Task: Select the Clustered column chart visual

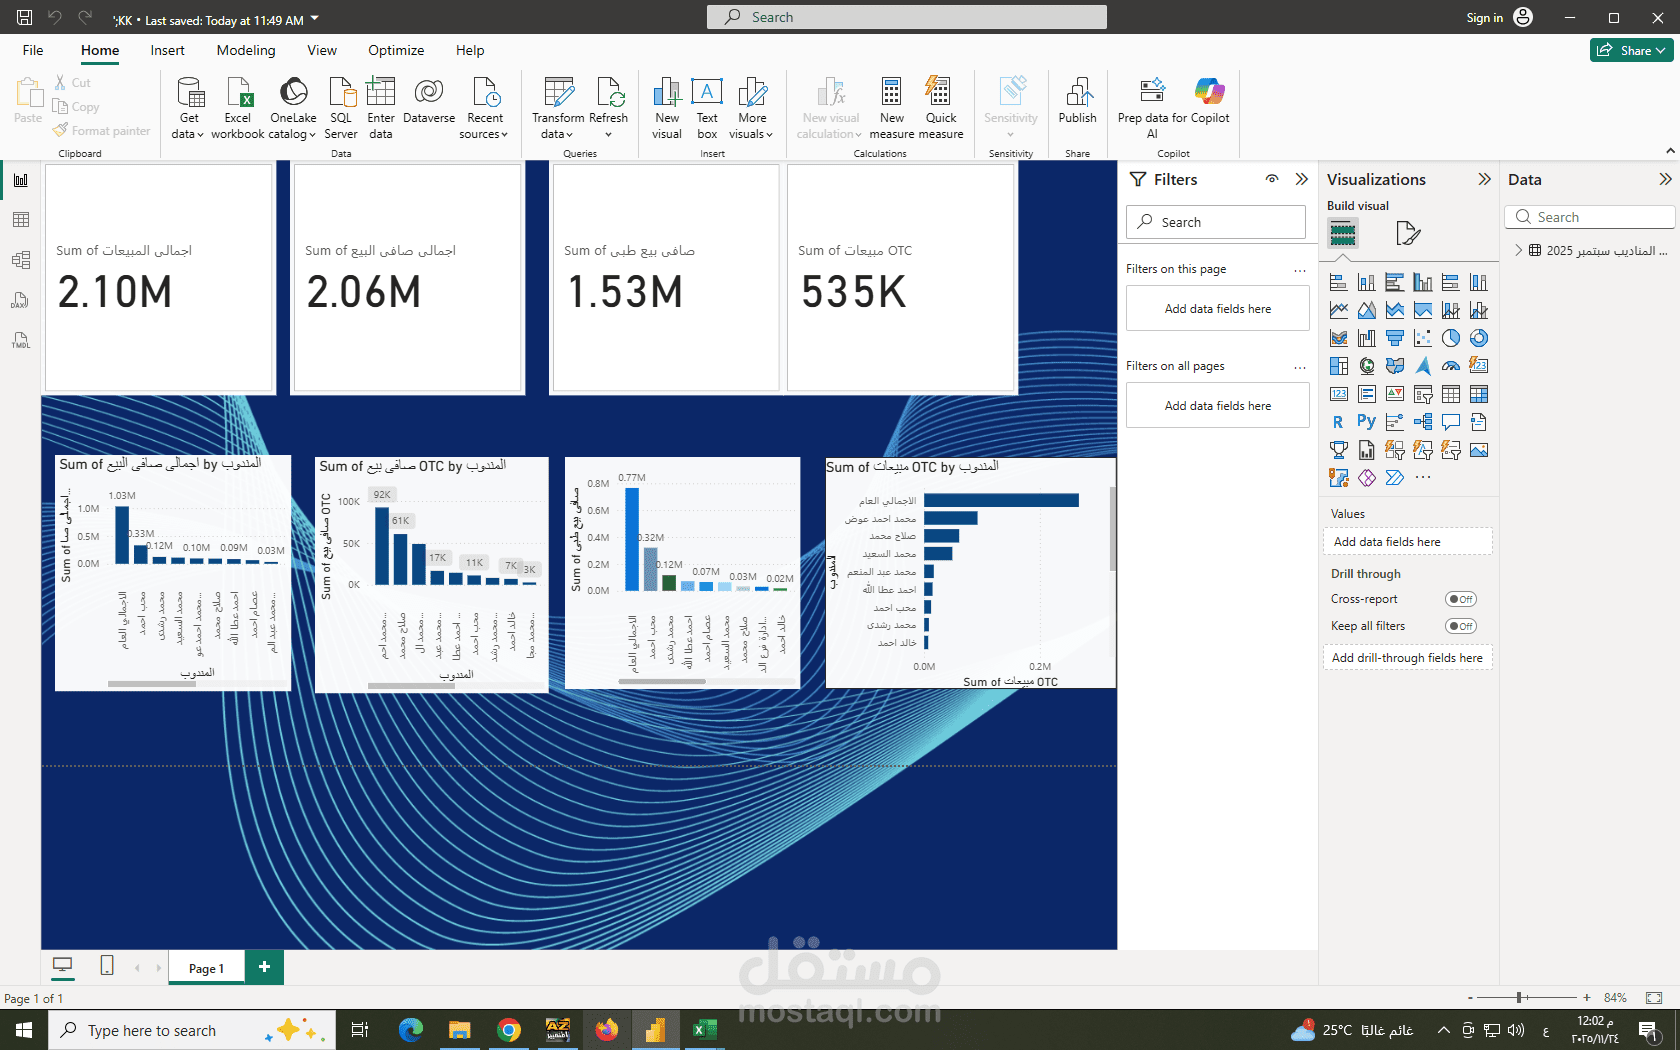Action: [1422, 283]
